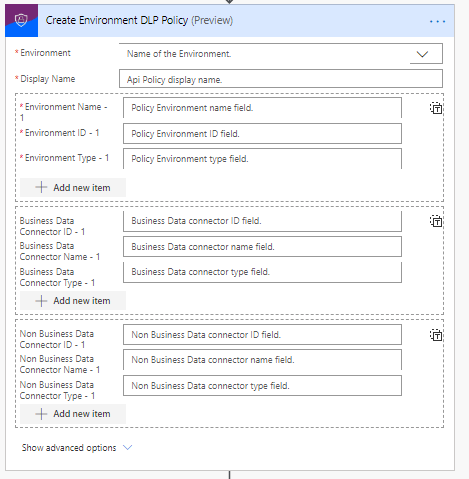Click the Environment Type - 1 label
469x479 pixels.
[64, 158]
